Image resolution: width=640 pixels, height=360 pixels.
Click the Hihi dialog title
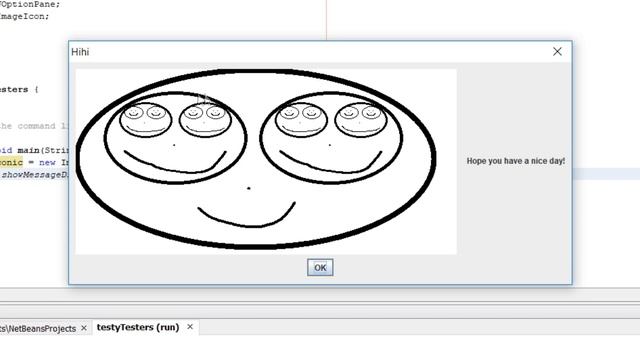(80, 52)
